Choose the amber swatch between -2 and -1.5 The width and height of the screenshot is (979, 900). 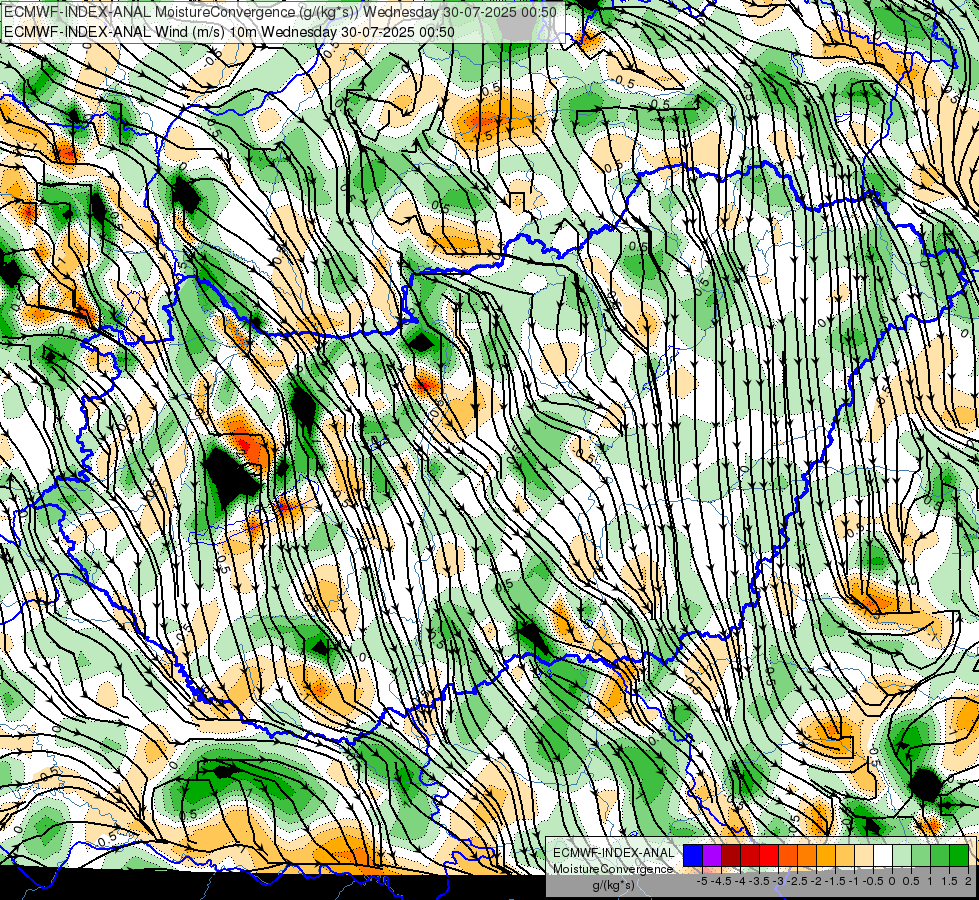click(826, 856)
